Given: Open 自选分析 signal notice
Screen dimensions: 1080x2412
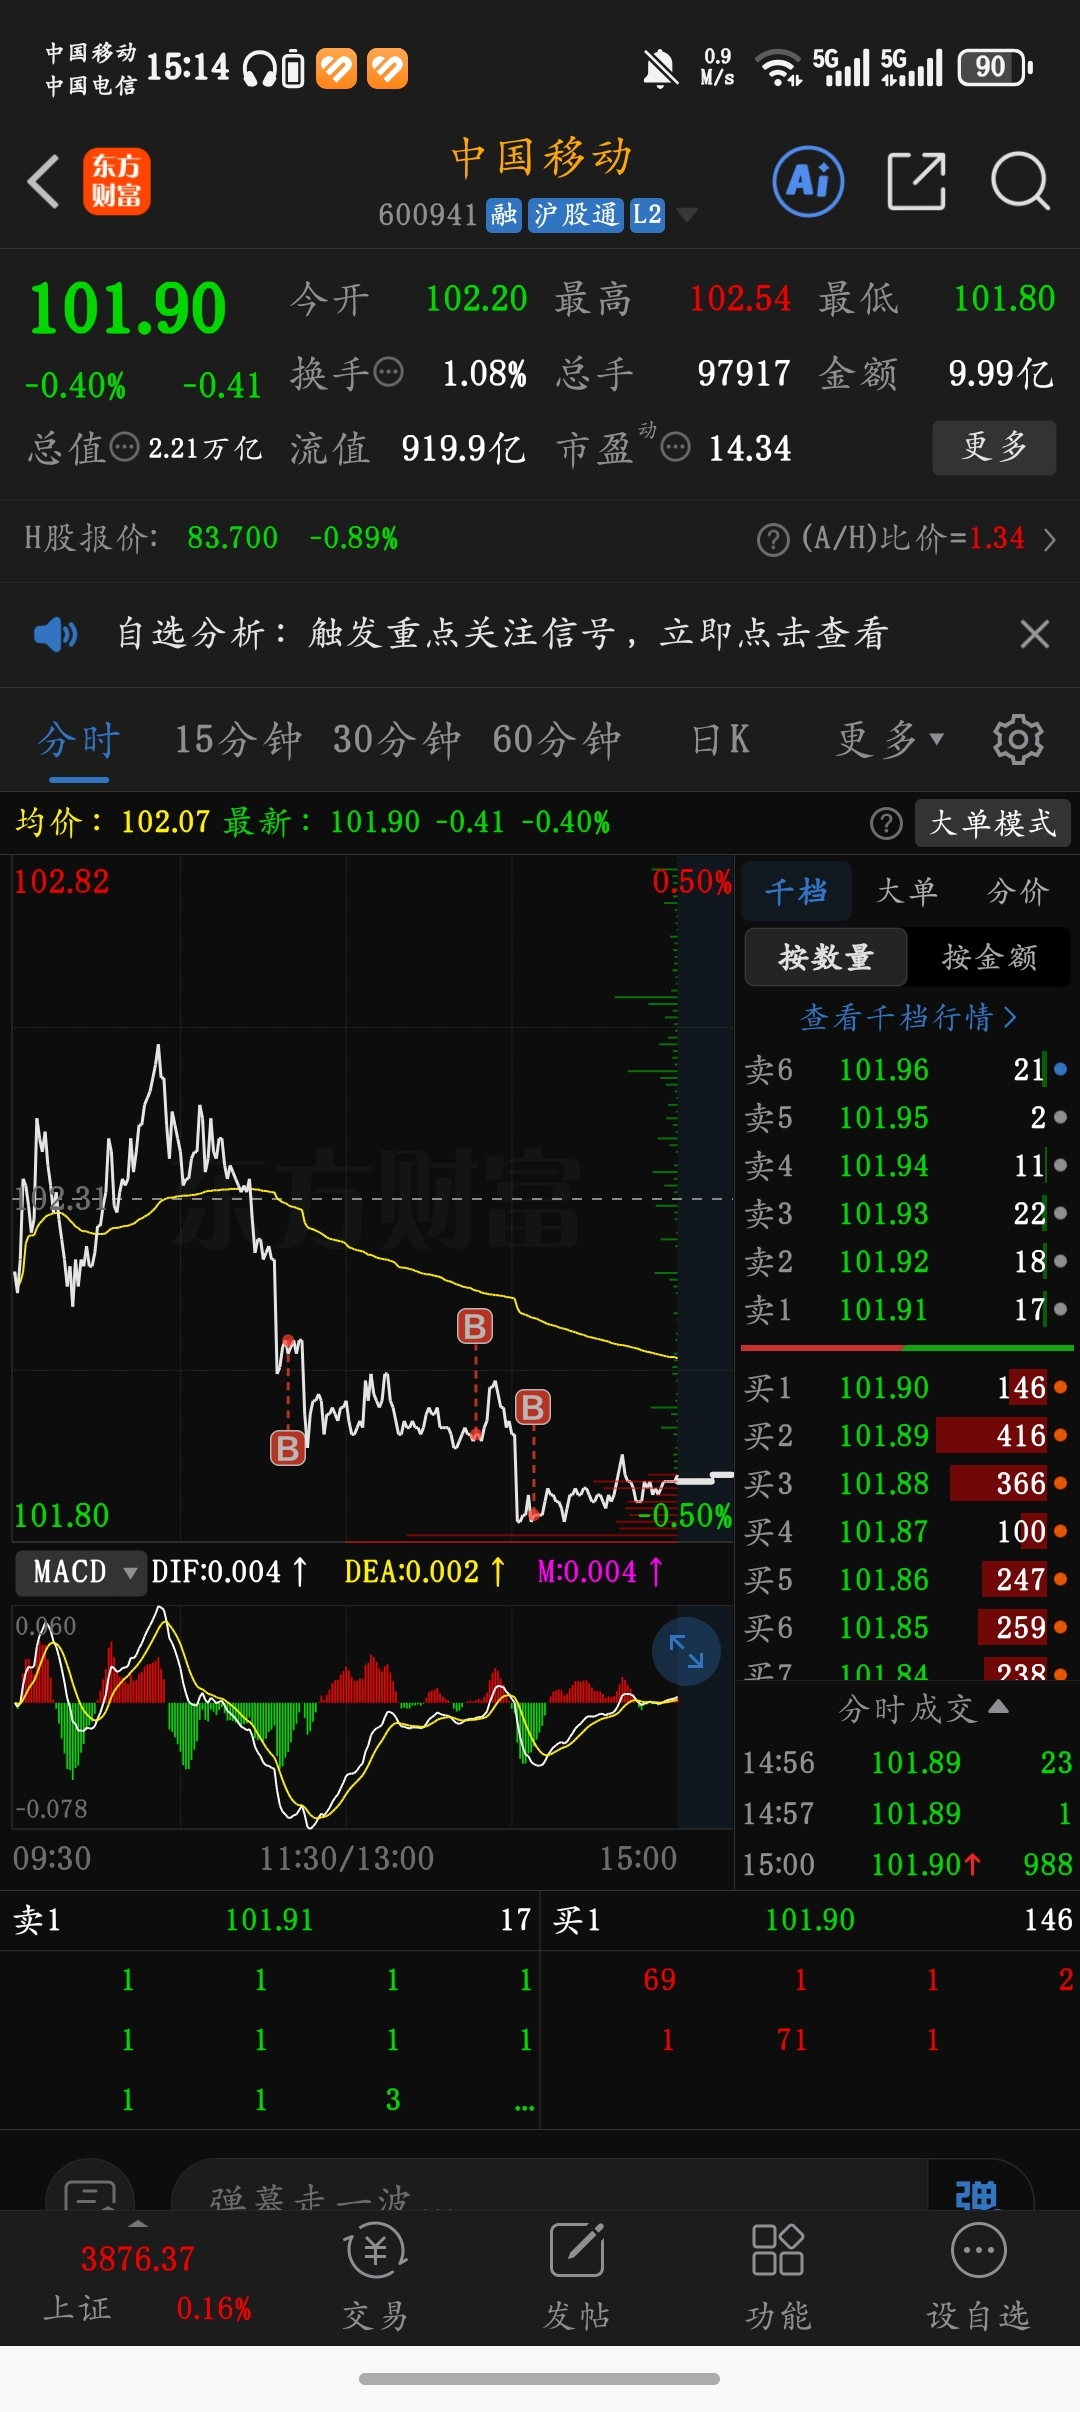Looking at the screenshot, I should (x=502, y=634).
